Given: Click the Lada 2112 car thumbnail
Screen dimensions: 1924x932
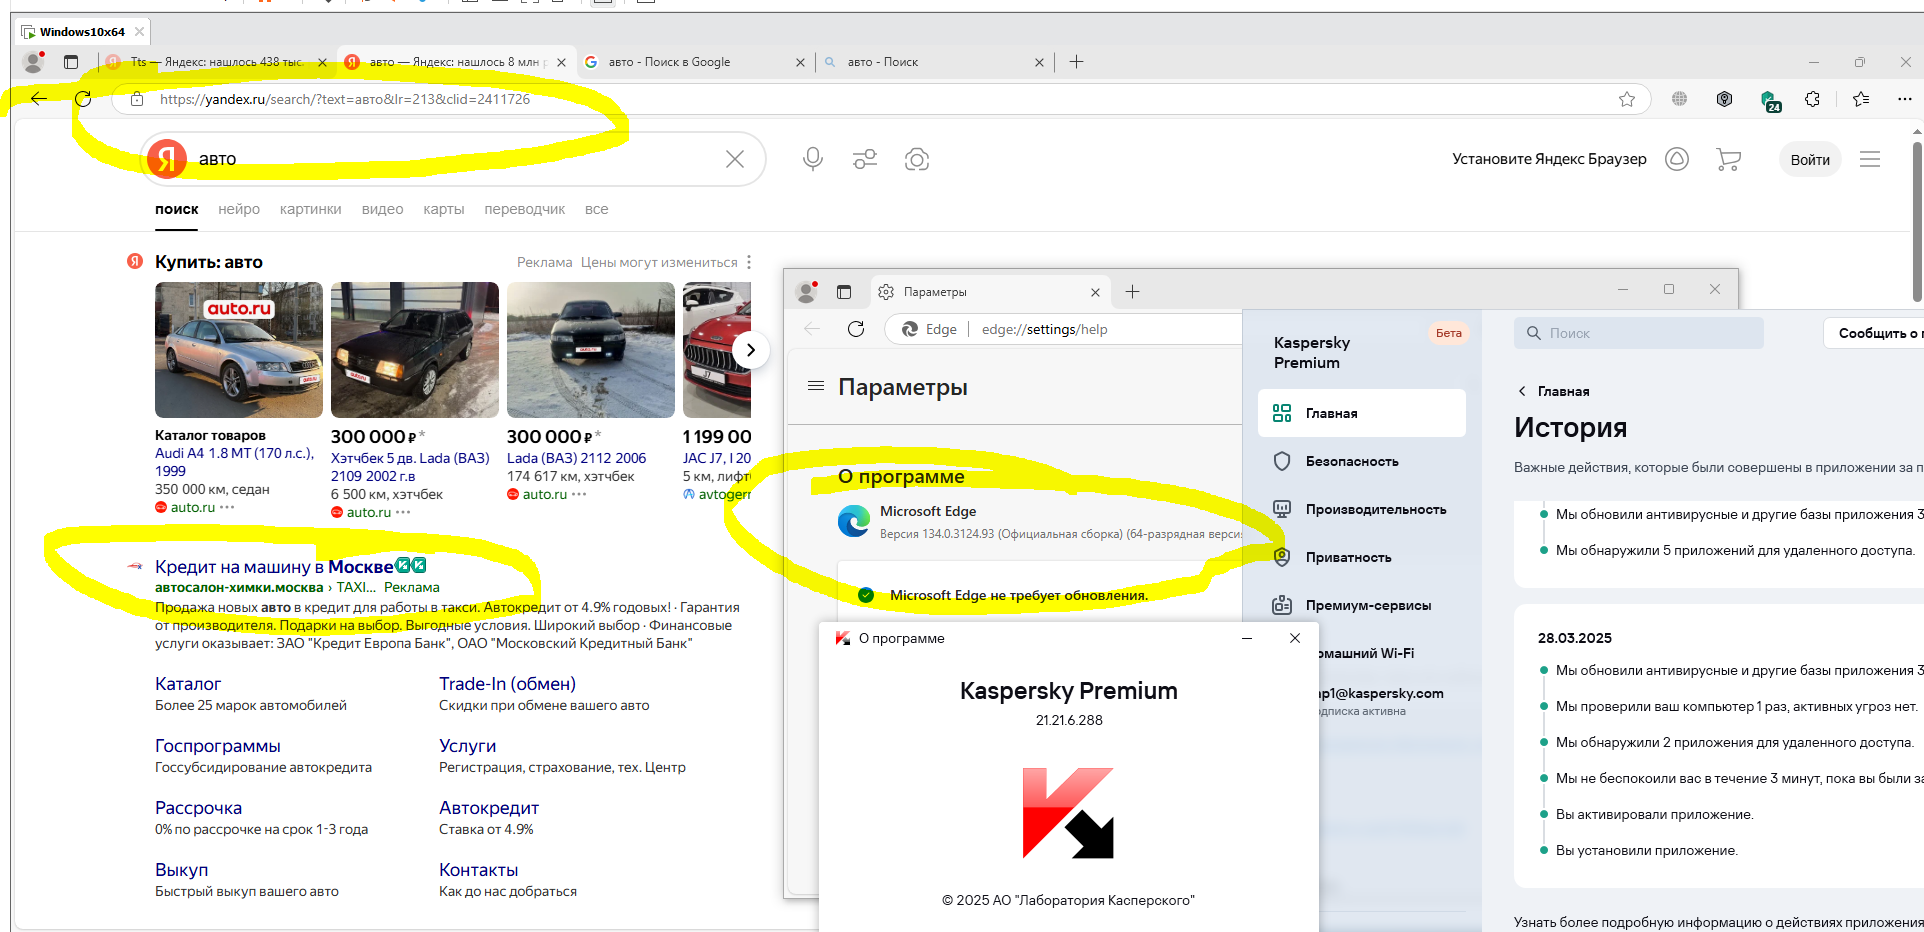Looking at the screenshot, I should click(x=591, y=350).
